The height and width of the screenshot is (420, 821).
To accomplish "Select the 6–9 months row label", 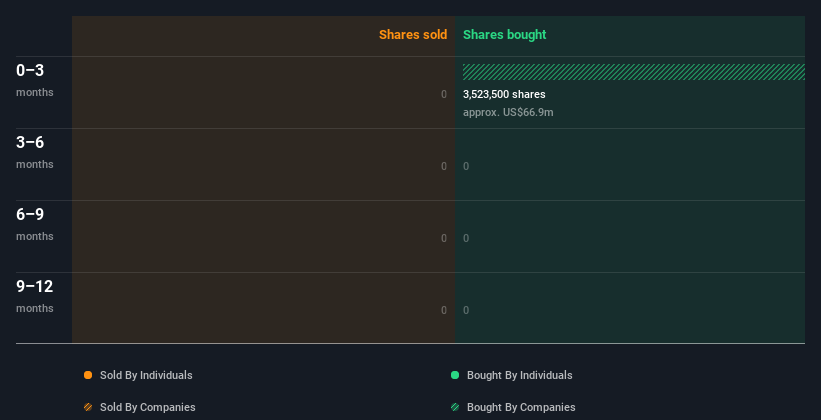I will pos(35,224).
